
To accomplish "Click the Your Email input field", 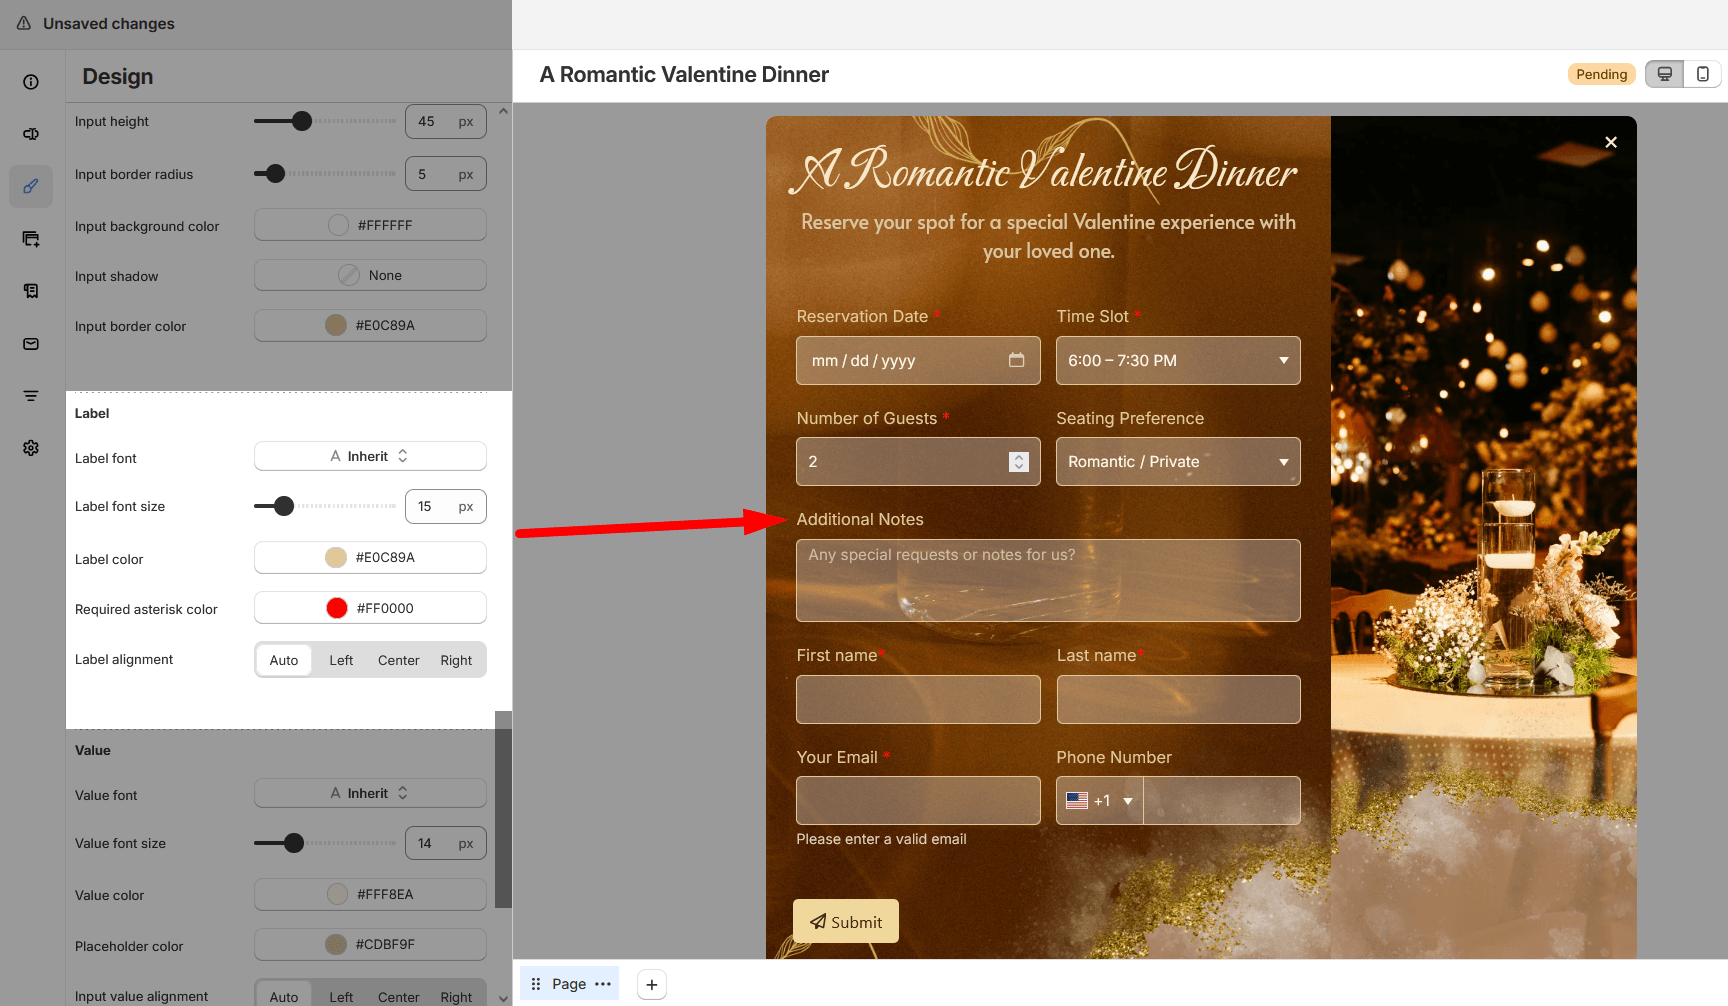I will [918, 801].
